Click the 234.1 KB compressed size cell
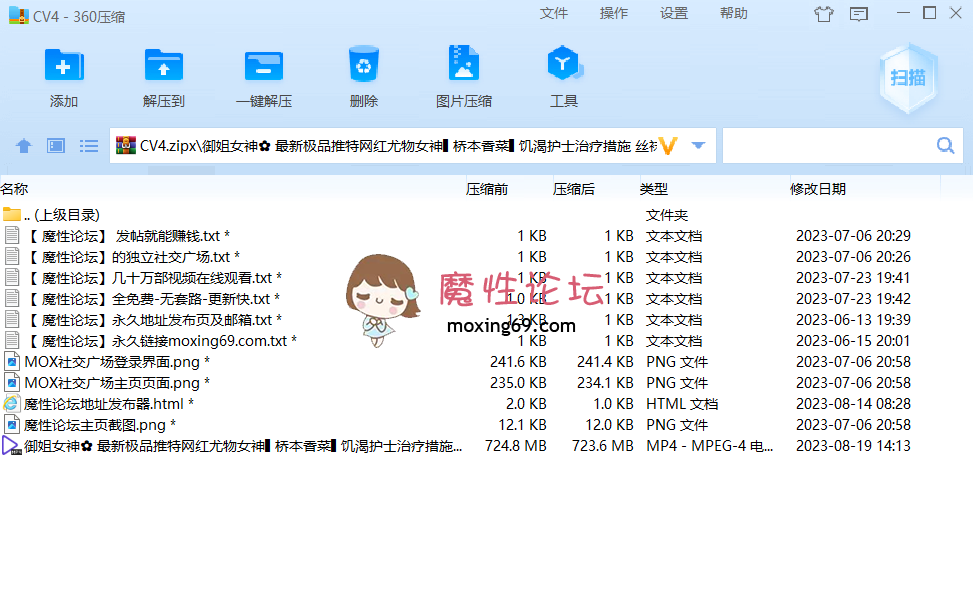973x605 pixels. tap(605, 383)
